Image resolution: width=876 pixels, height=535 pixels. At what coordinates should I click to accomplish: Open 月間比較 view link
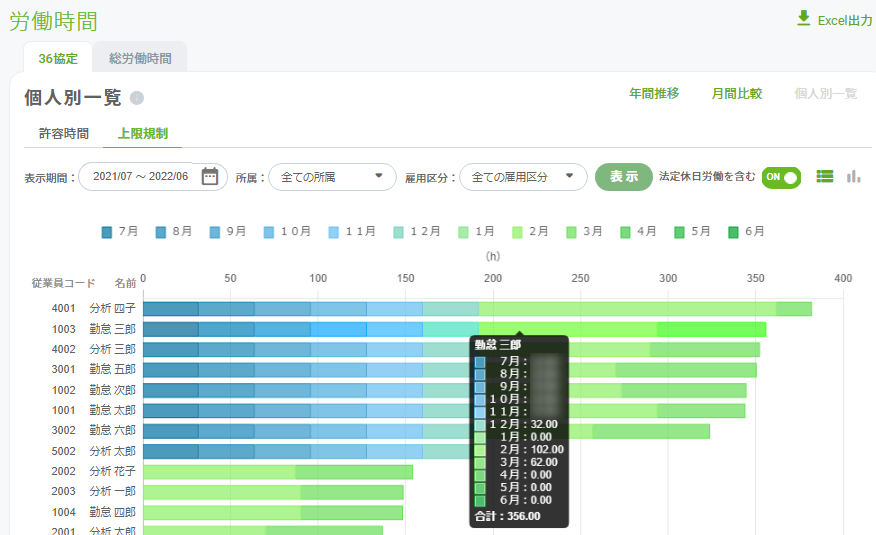tap(737, 93)
